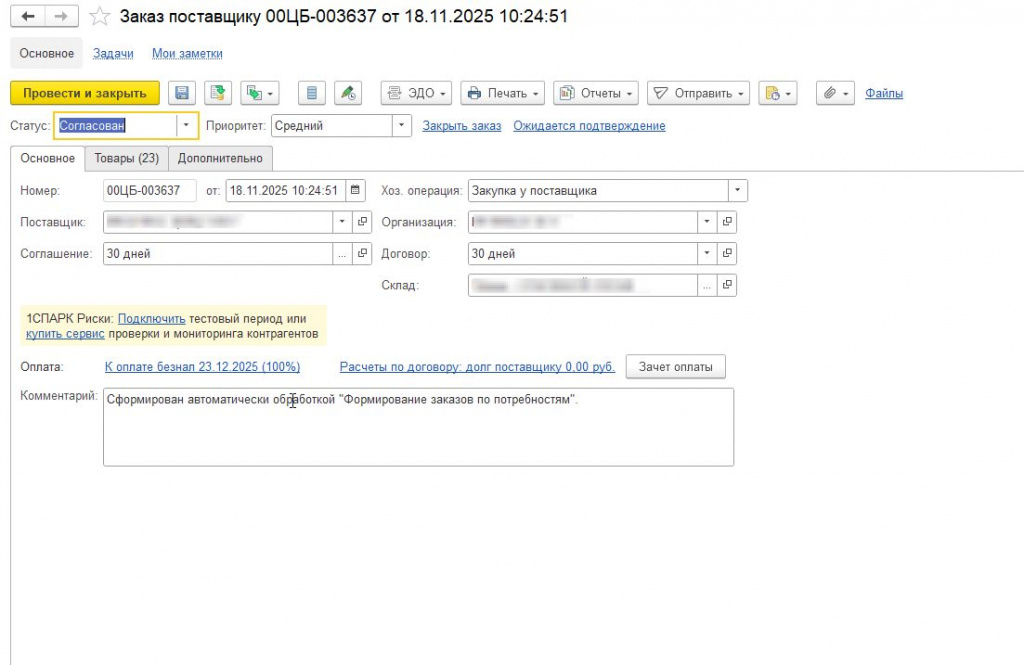Go back using the left arrow
Viewport: 1024px width, 665px height.
click(x=27, y=16)
